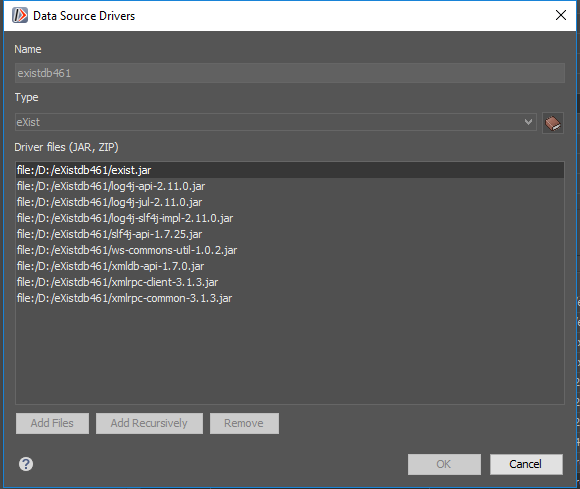The image size is (580, 489).
Task: Select log4j-slf4j-impl-2.11.0.jar entry
Action: point(290,218)
